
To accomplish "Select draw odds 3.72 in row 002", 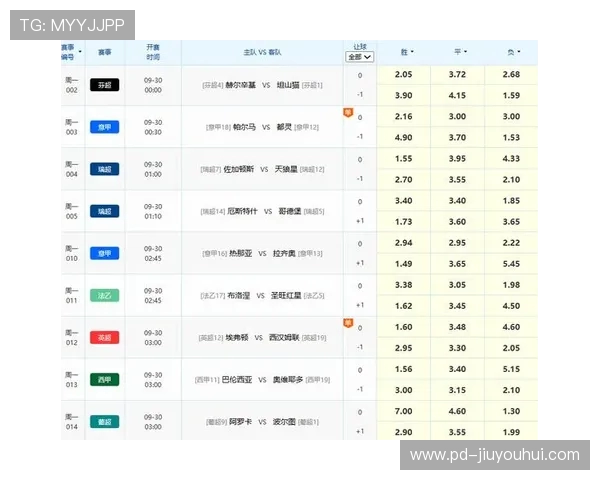I will pyautogui.click(x=457, y=75).
